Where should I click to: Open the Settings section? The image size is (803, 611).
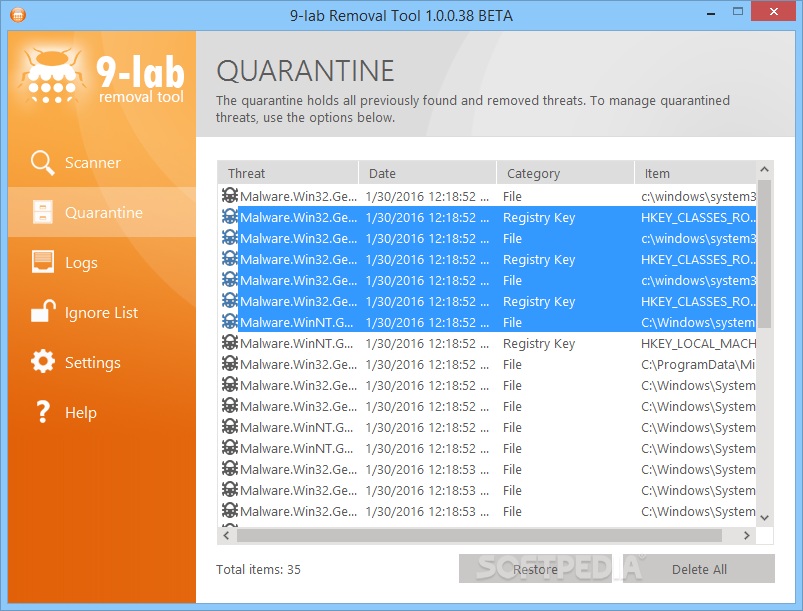(101, 362)
